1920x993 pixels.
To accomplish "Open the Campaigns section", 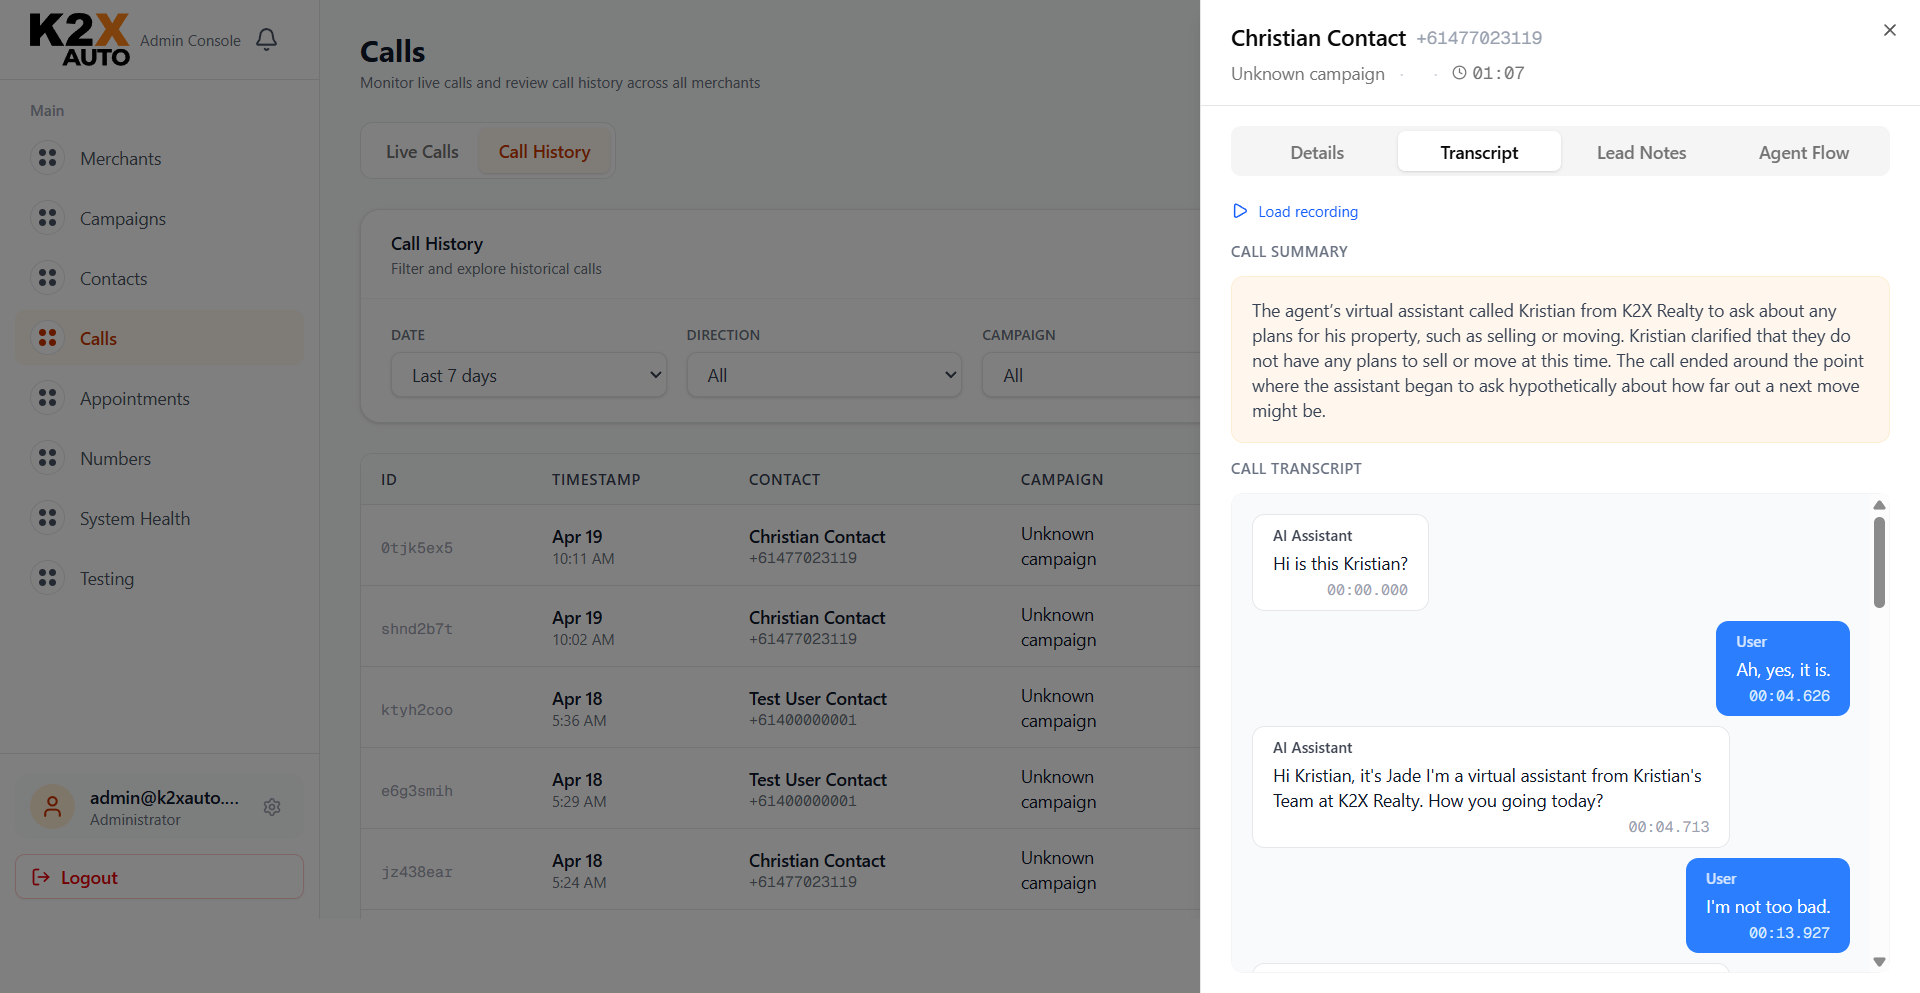I will 122,218.
